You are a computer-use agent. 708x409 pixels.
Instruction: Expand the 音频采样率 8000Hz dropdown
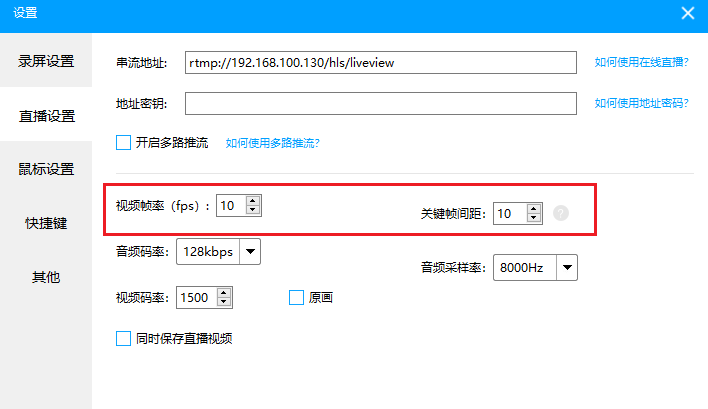567,268
